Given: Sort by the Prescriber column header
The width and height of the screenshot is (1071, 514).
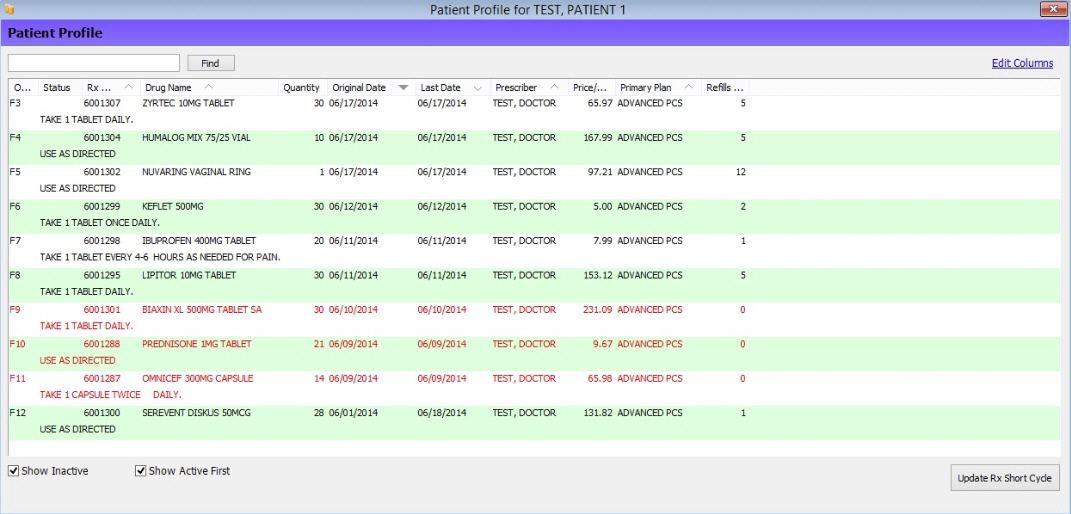Looking at the screenshot, I should [529, 87].
